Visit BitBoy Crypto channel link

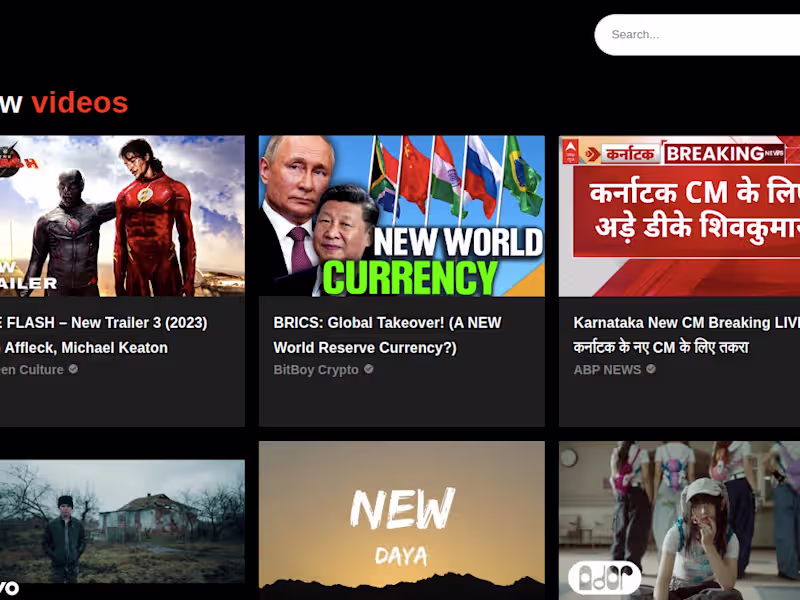click(316, 370)
